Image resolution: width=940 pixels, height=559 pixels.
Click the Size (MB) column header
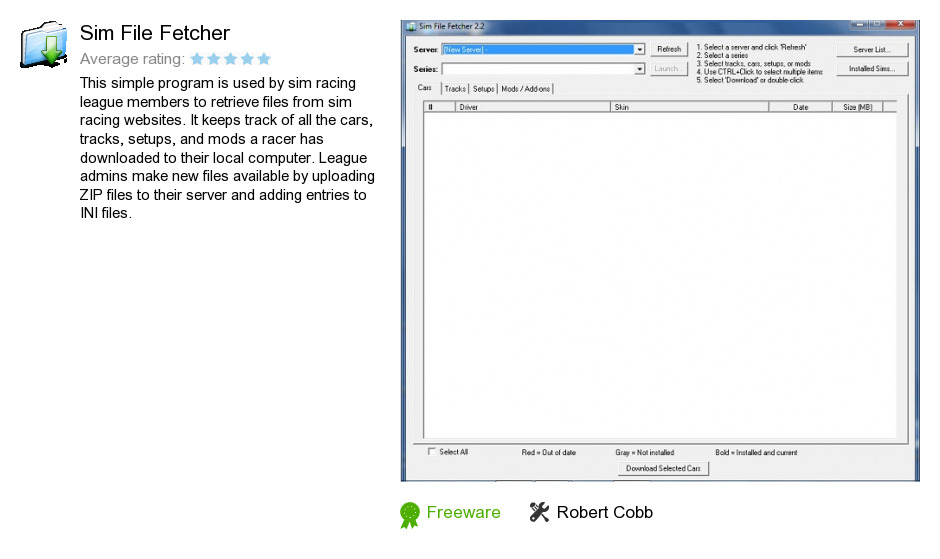pos(857,107)
